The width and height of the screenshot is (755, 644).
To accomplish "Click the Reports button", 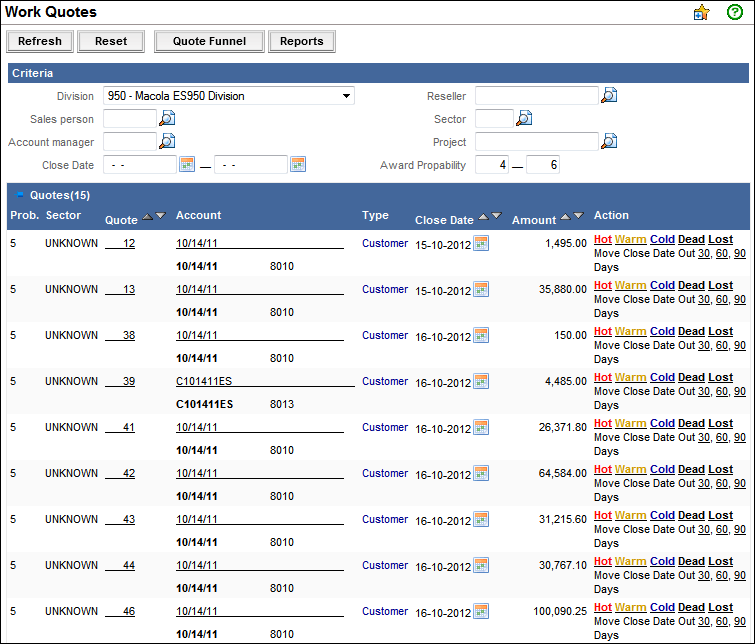I will click(302, 42).
